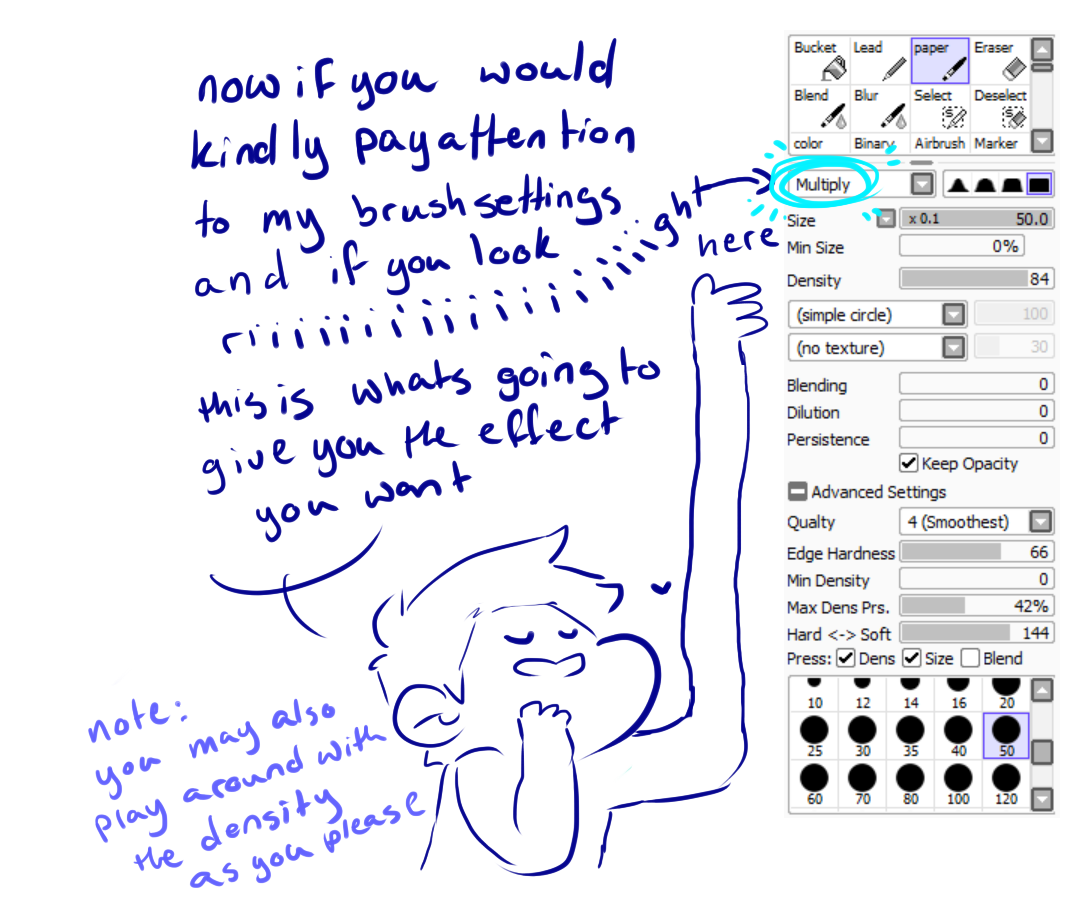Expand the (no texture) dropdown
This screenshot has height=902, width=1083.
click(954, 348)
